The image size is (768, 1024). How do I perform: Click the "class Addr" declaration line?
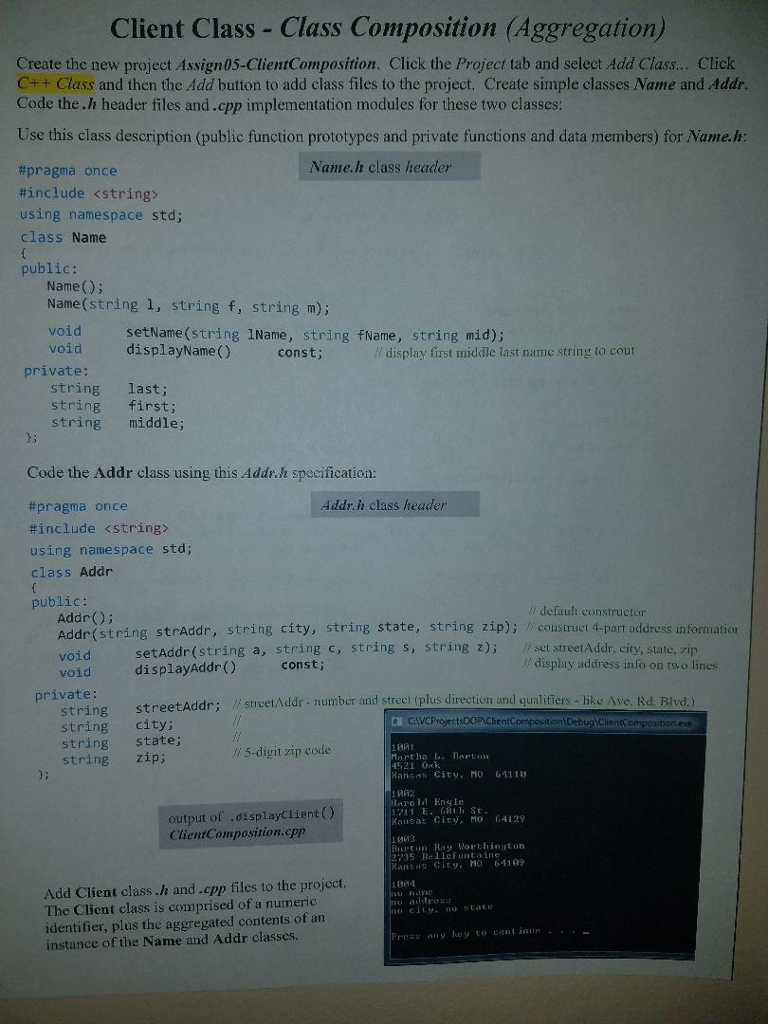(x=72, y=571)
